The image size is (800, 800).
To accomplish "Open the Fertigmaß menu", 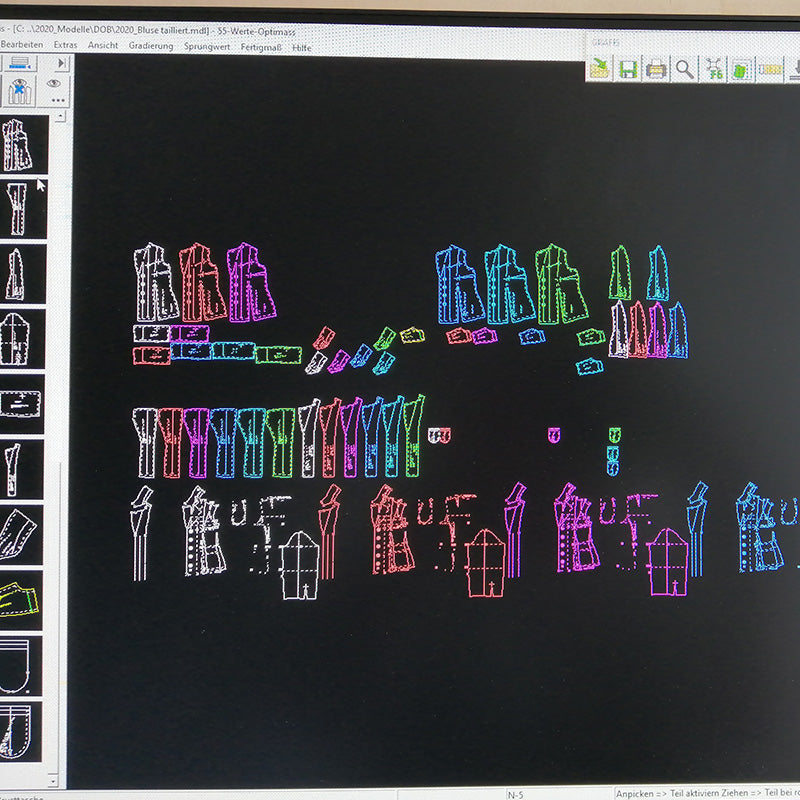I will click(258, 46).
